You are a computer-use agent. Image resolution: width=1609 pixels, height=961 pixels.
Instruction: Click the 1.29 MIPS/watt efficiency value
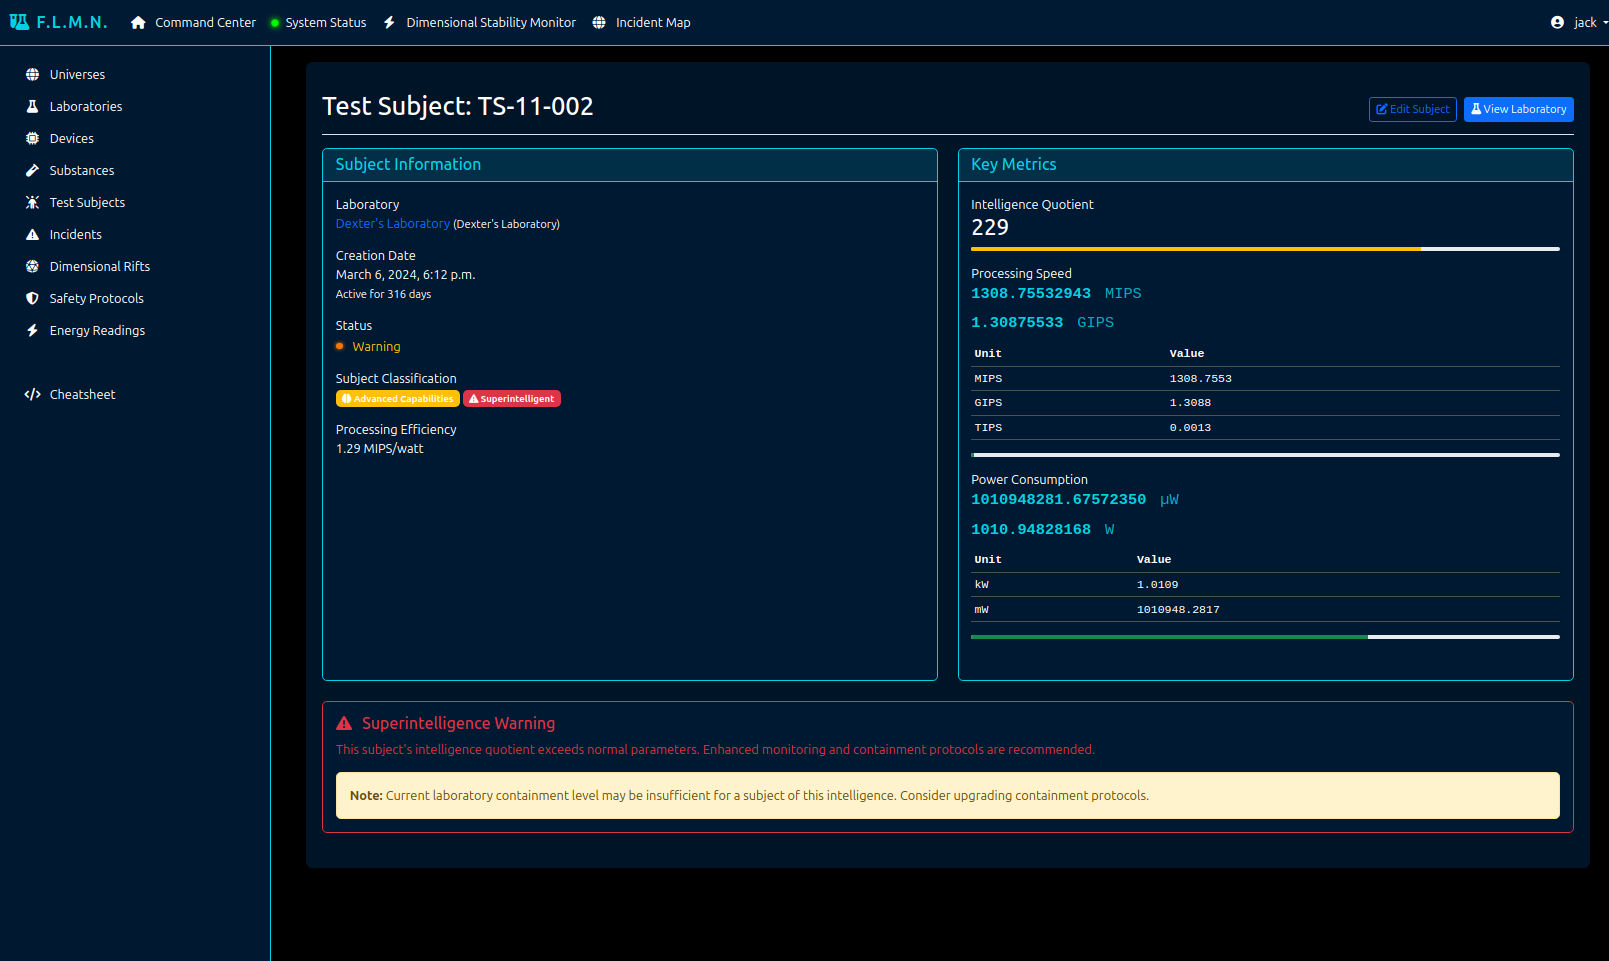pyautogui.click(x=379, y=449)
